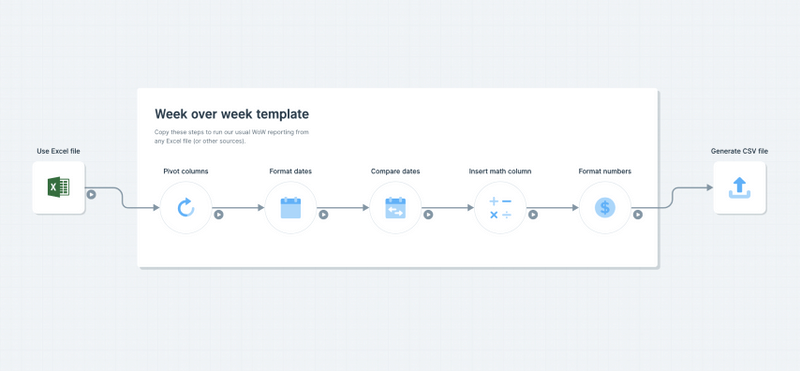Run the Insert math column play button
The image size is (800, 371).
(x=533, y=215)
